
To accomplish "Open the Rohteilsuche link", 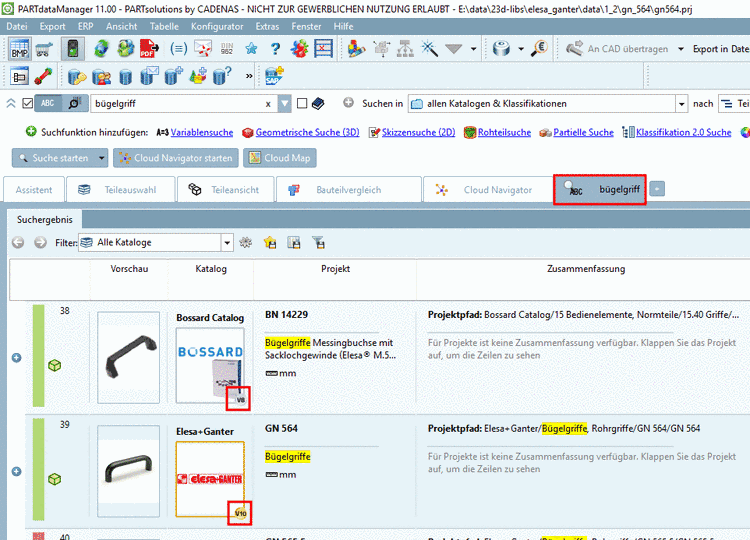I will (504, 132).
